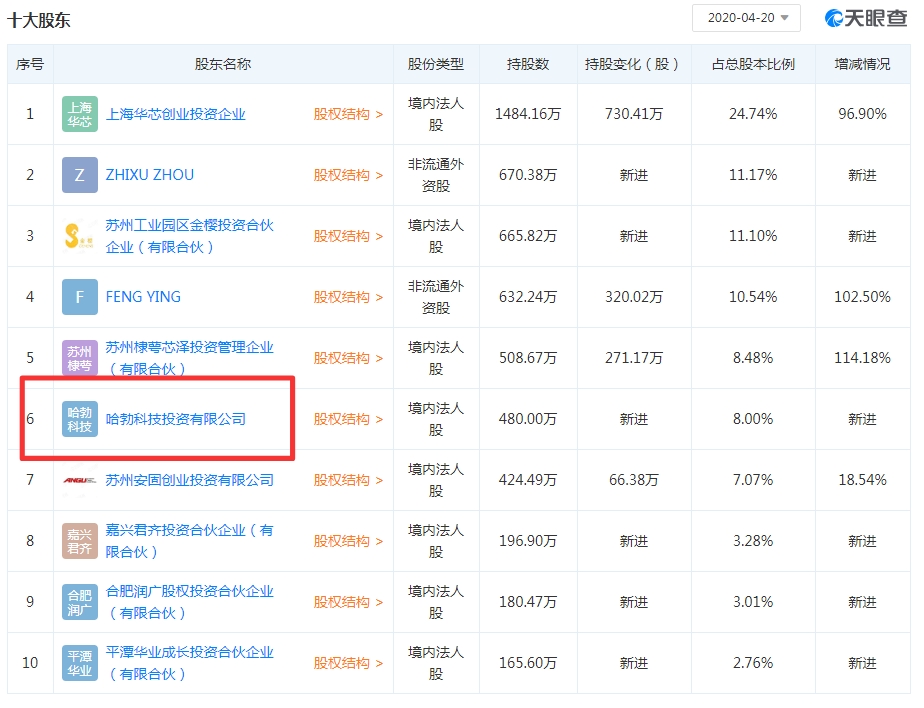
Task: Select the 18.54% change cell
Action: click(863, 480)
